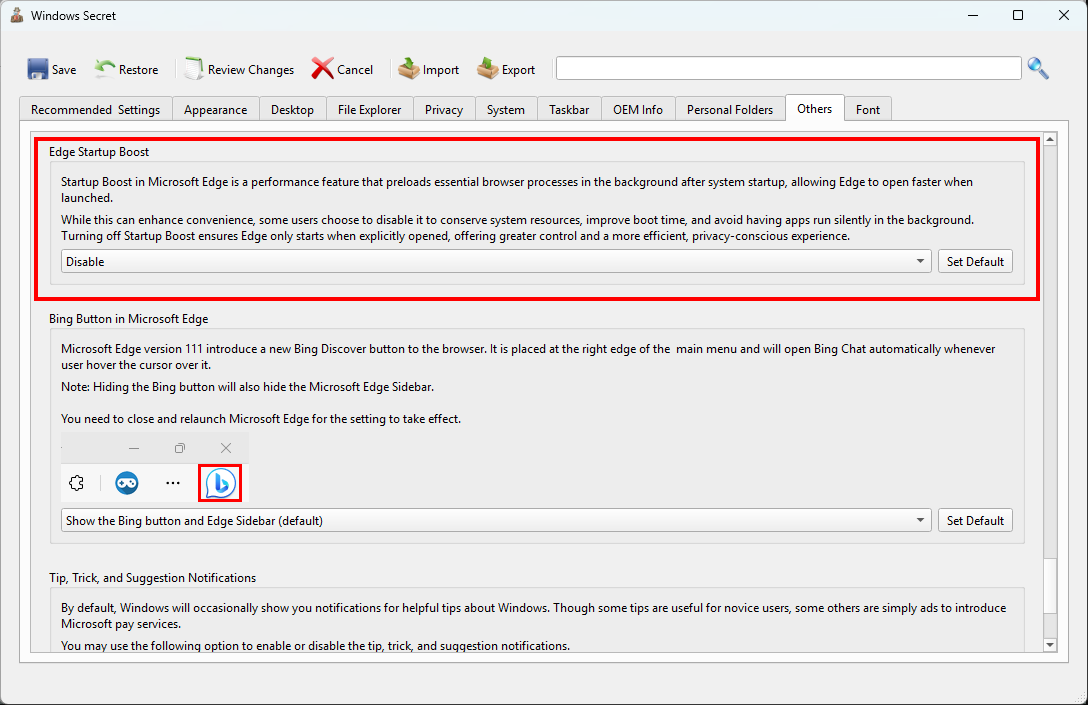Image resolution: width=1088 pixels, height=705 pixels.
Task: Click Set Default for Edge Startup Boost
Action: 976,262
